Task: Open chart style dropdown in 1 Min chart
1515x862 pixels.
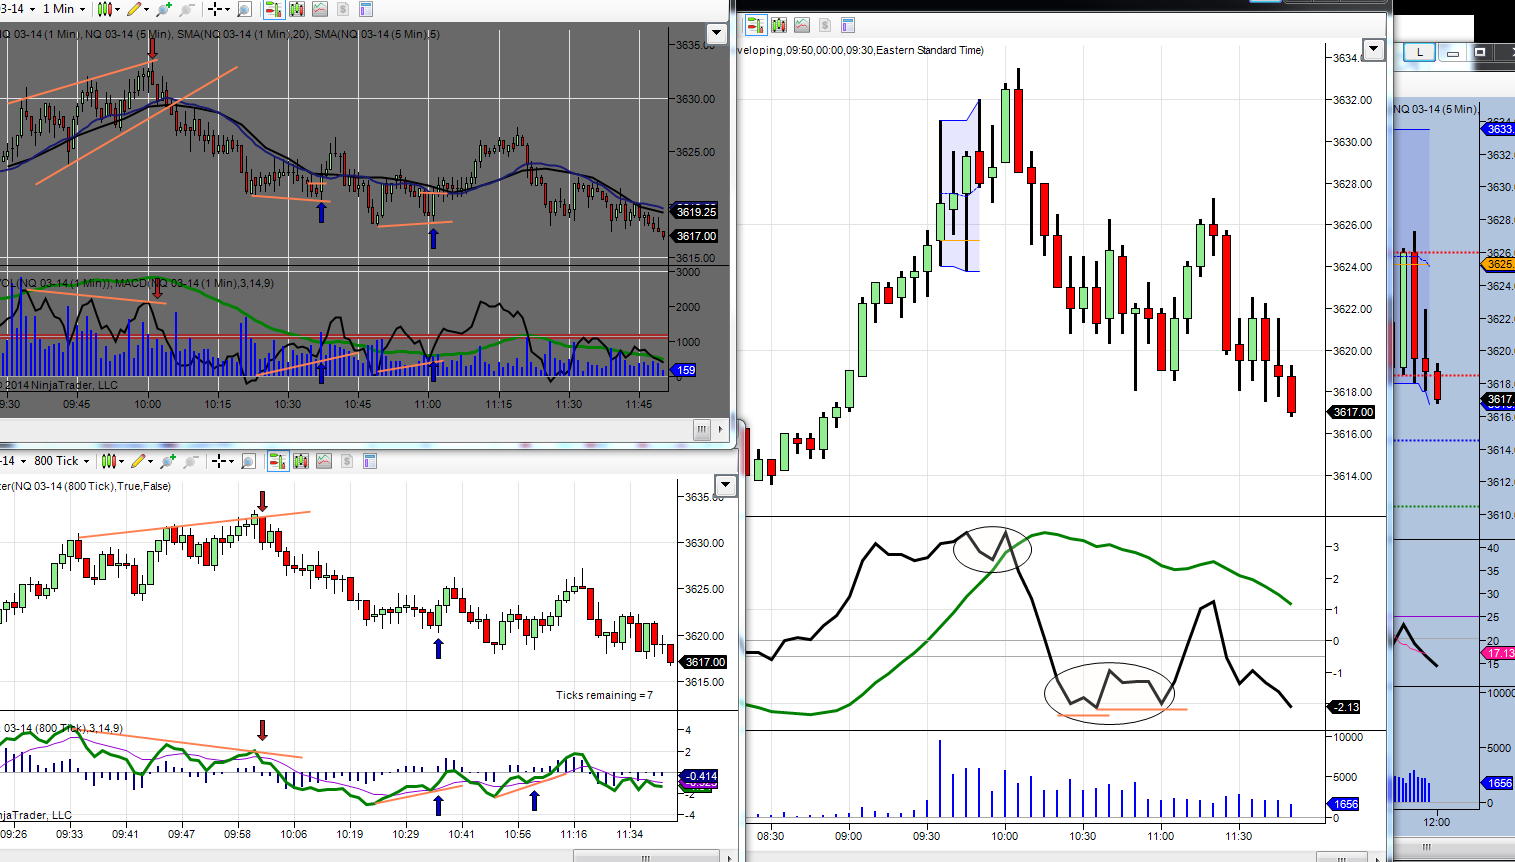Action: pyautogui.click(x=108, y=9)
